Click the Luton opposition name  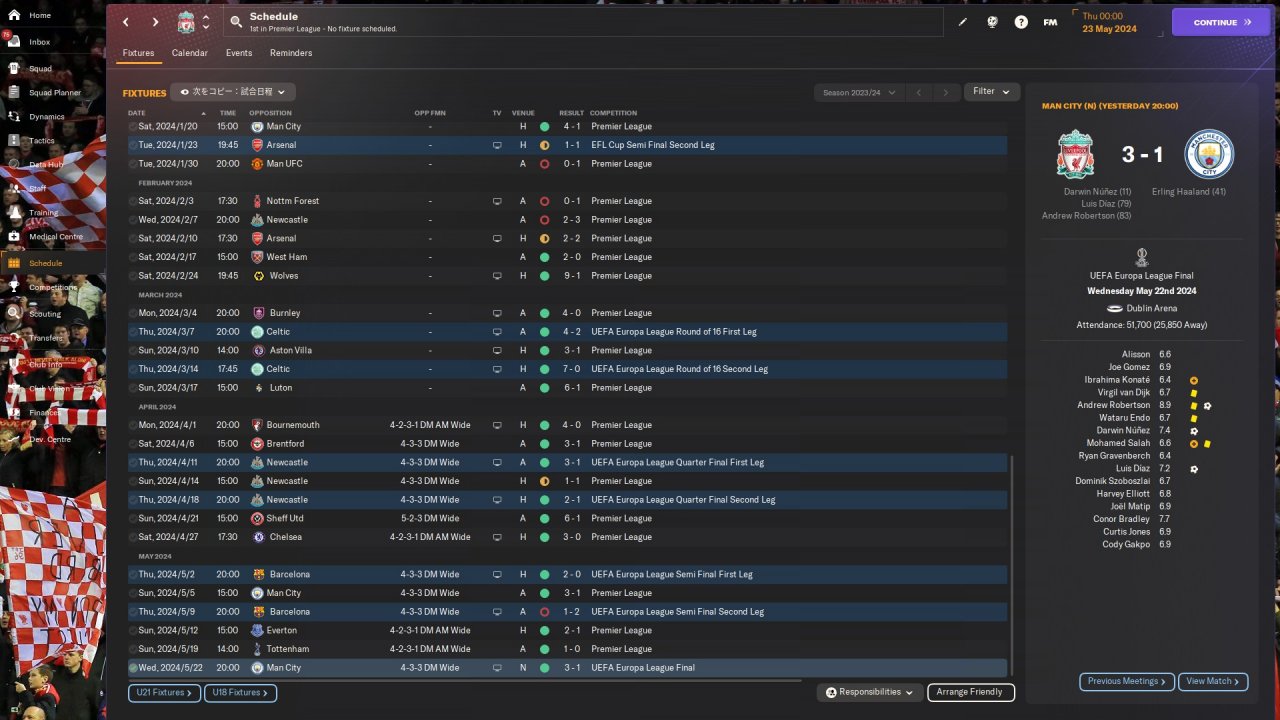(281, 388)
